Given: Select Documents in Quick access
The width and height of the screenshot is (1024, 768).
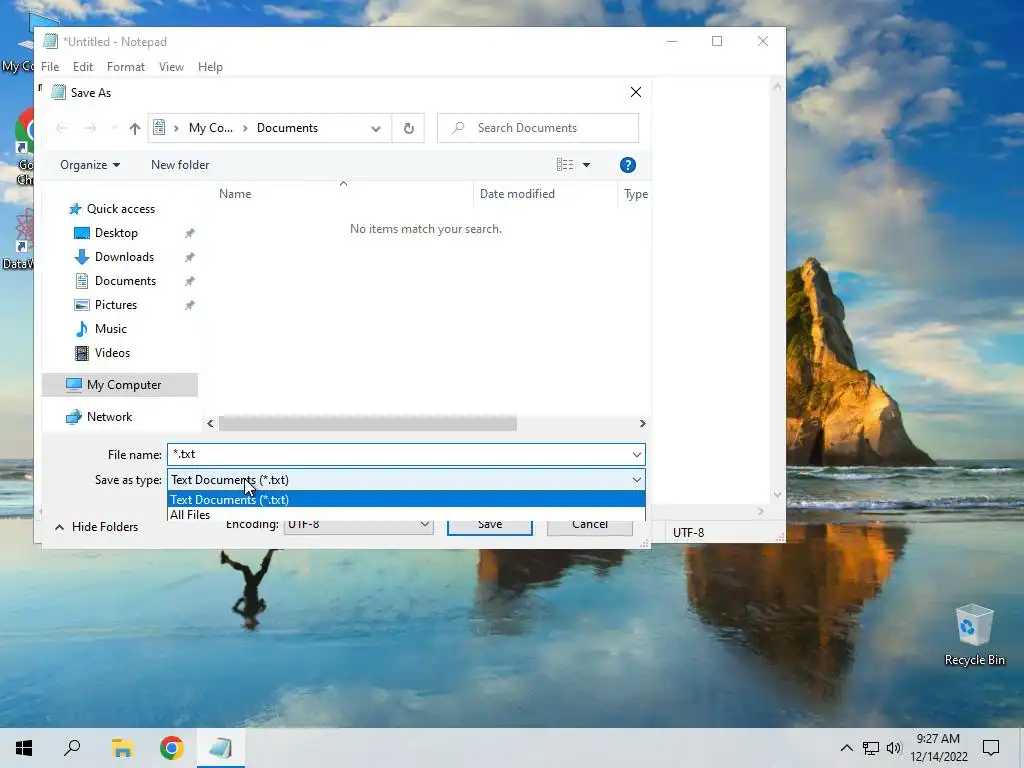Looking at the screenshot, I should [125, 281].
